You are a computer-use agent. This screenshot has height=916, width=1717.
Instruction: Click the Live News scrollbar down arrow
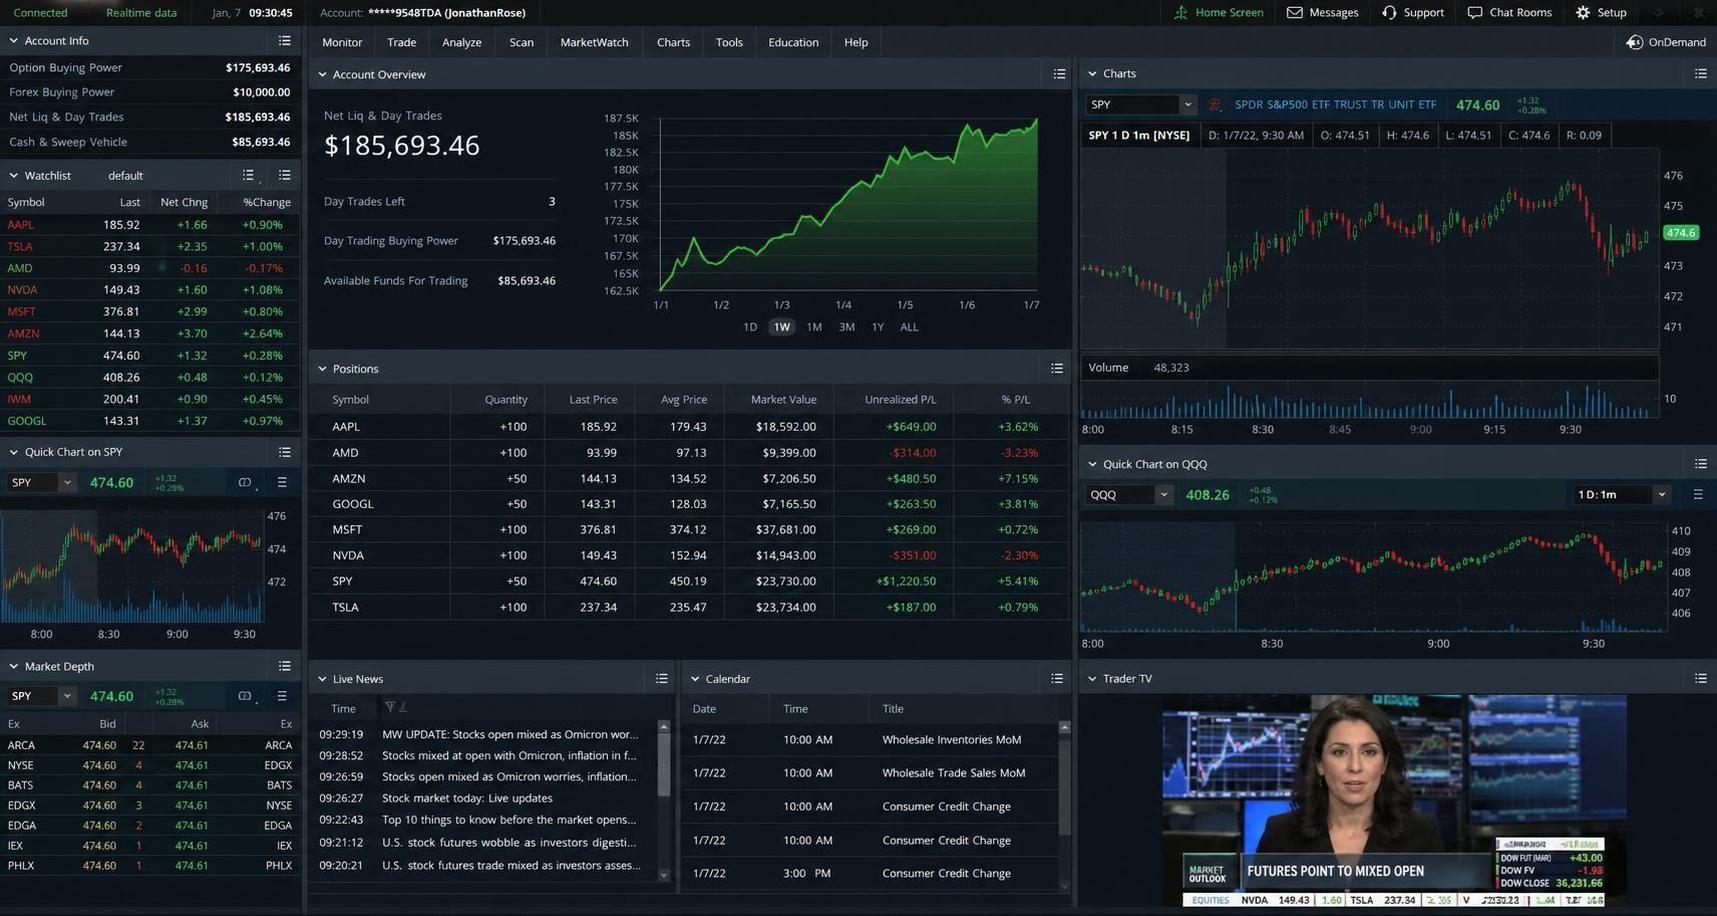(x=663, y=875)
